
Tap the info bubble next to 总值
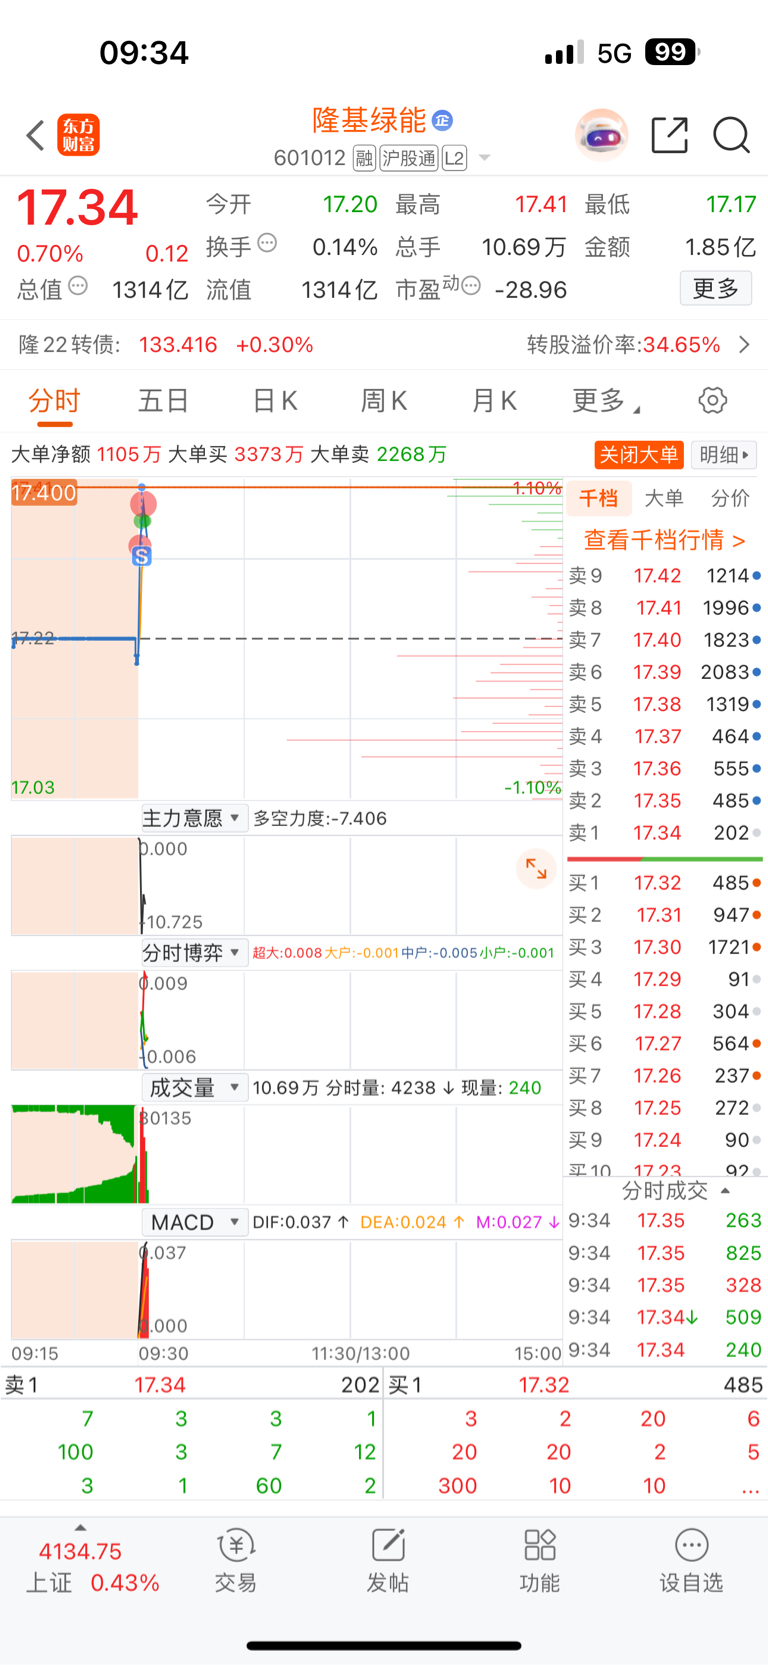pyautogui.click(x=78, y=286)
